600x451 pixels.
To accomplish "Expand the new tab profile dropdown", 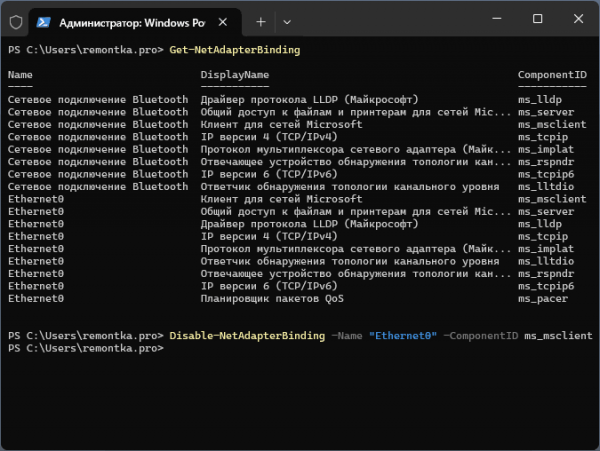I will tap(287, 23).
